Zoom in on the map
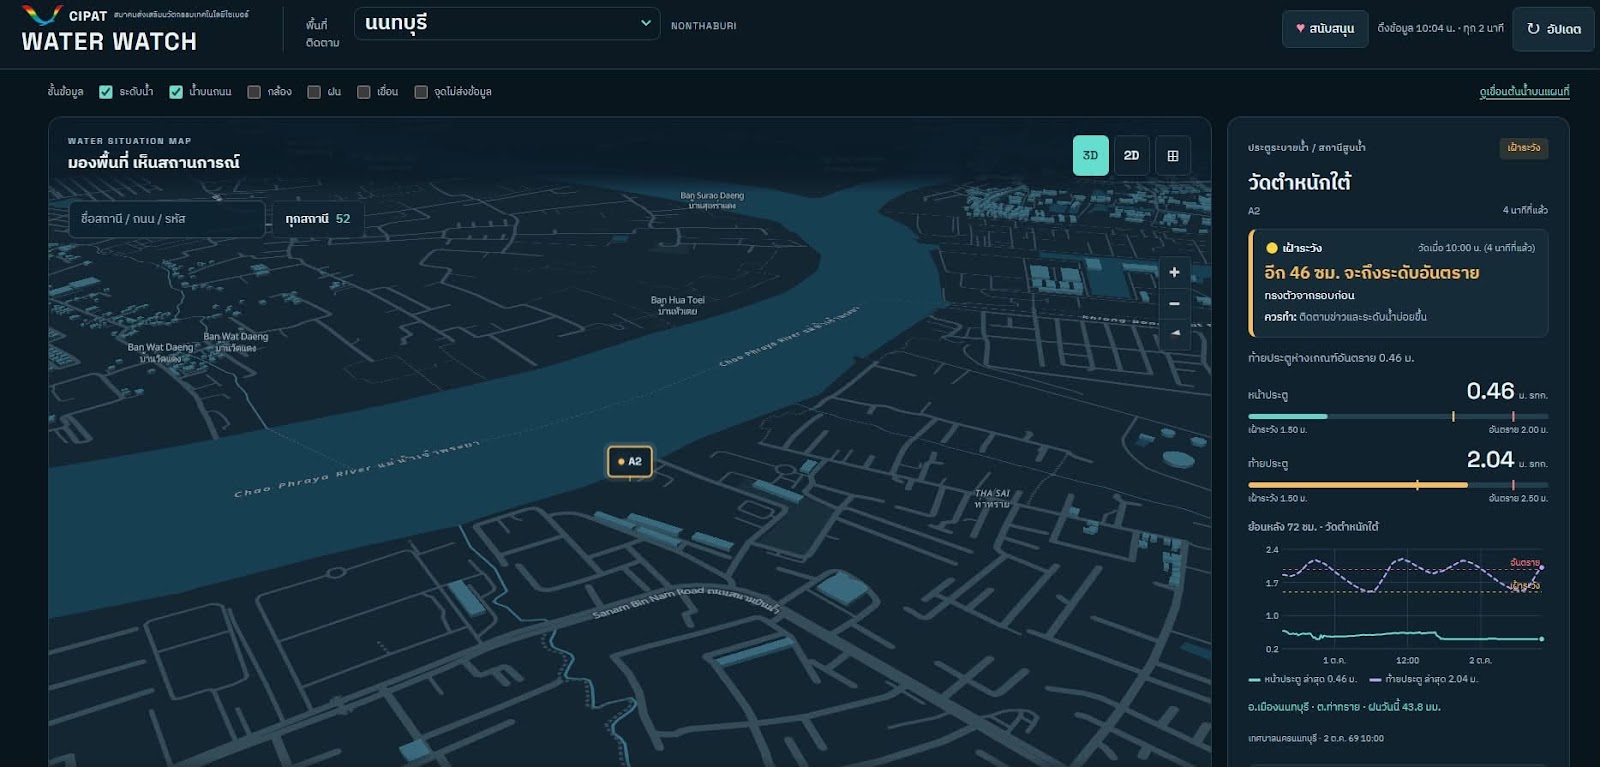Image resolution: width=1600 pixels, height=767 pixels. [1174, 272]
